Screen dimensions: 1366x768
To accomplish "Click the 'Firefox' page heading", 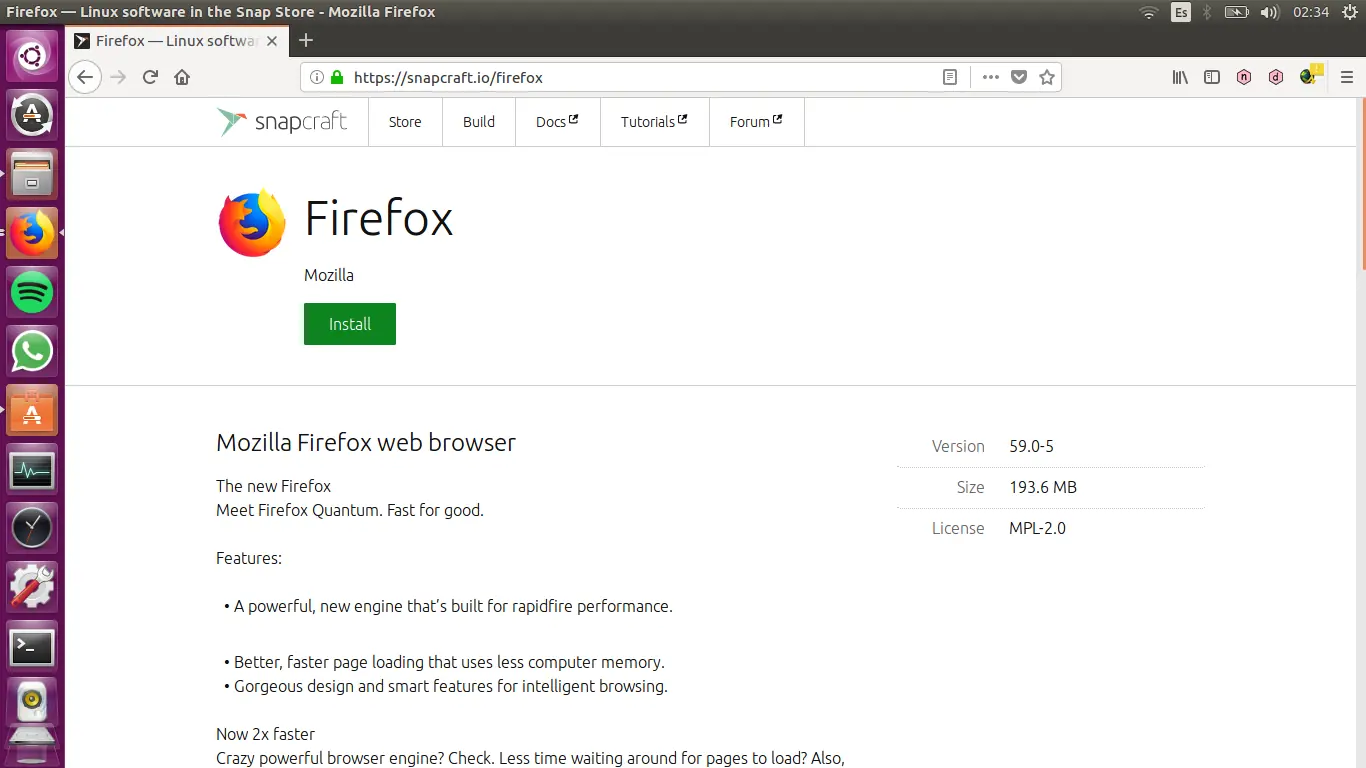I will tap(379, 219).
